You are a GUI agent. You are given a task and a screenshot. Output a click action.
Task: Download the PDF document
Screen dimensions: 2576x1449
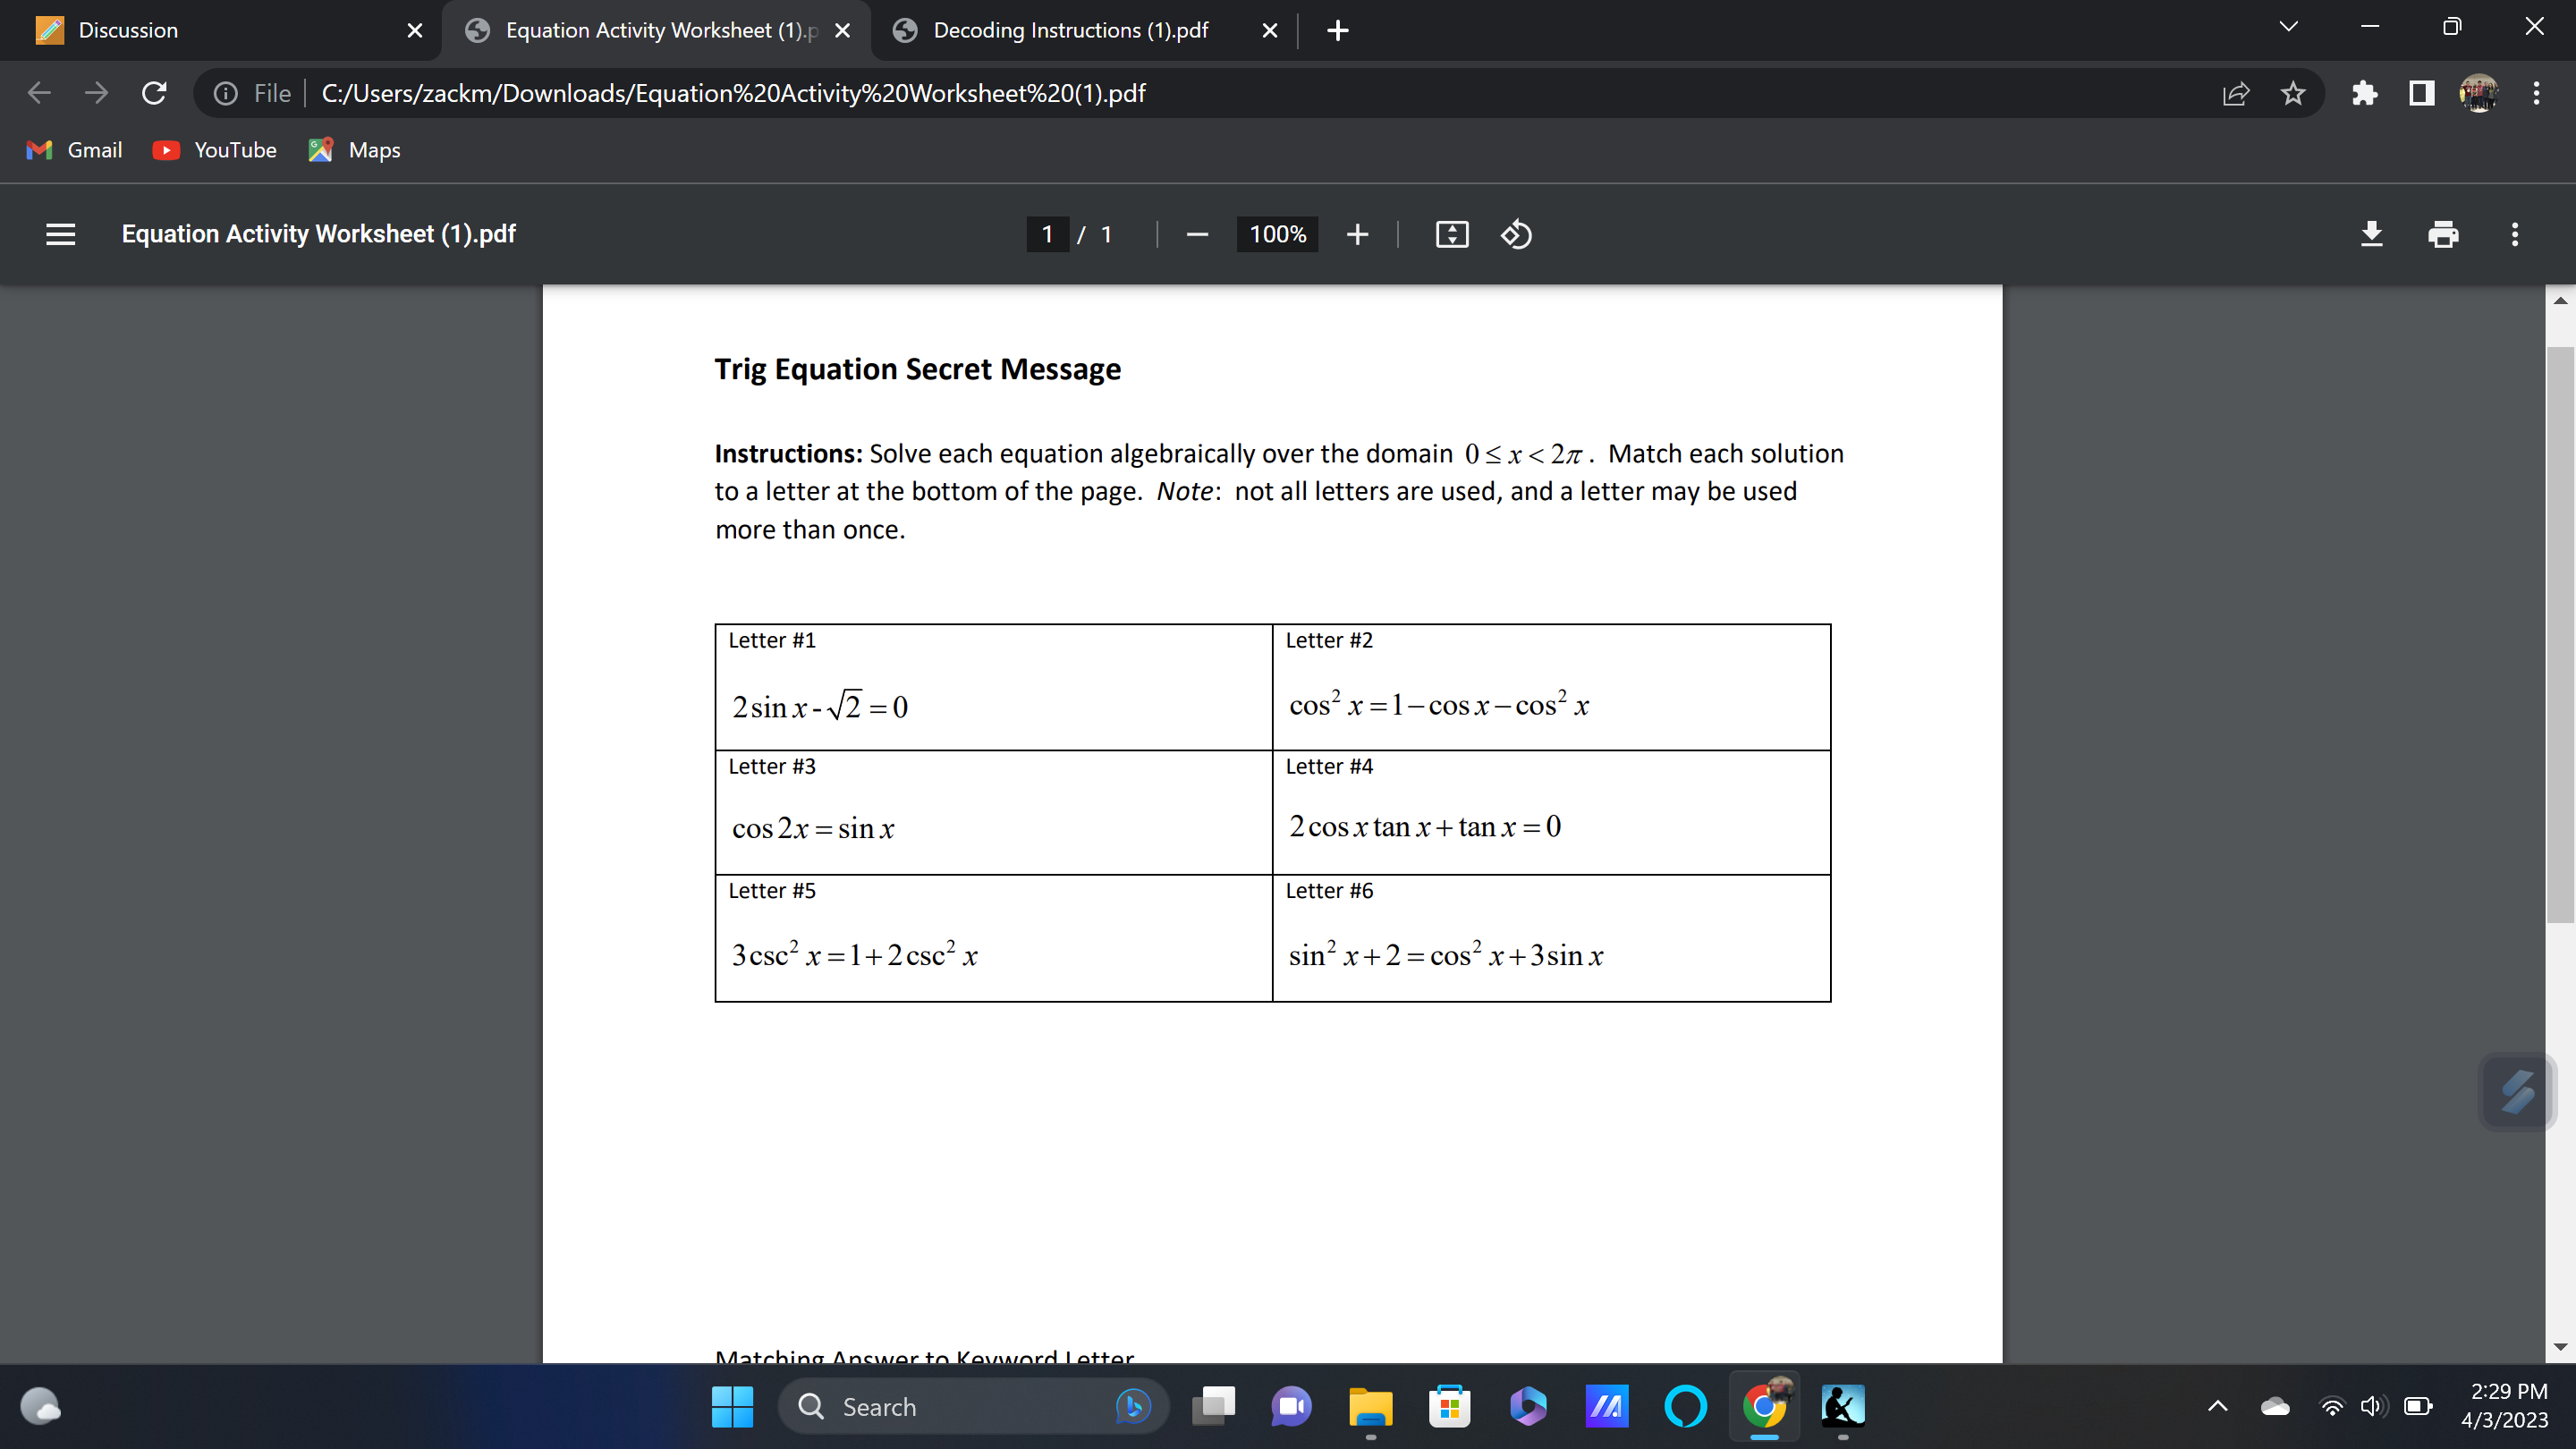coord(2373,234)
